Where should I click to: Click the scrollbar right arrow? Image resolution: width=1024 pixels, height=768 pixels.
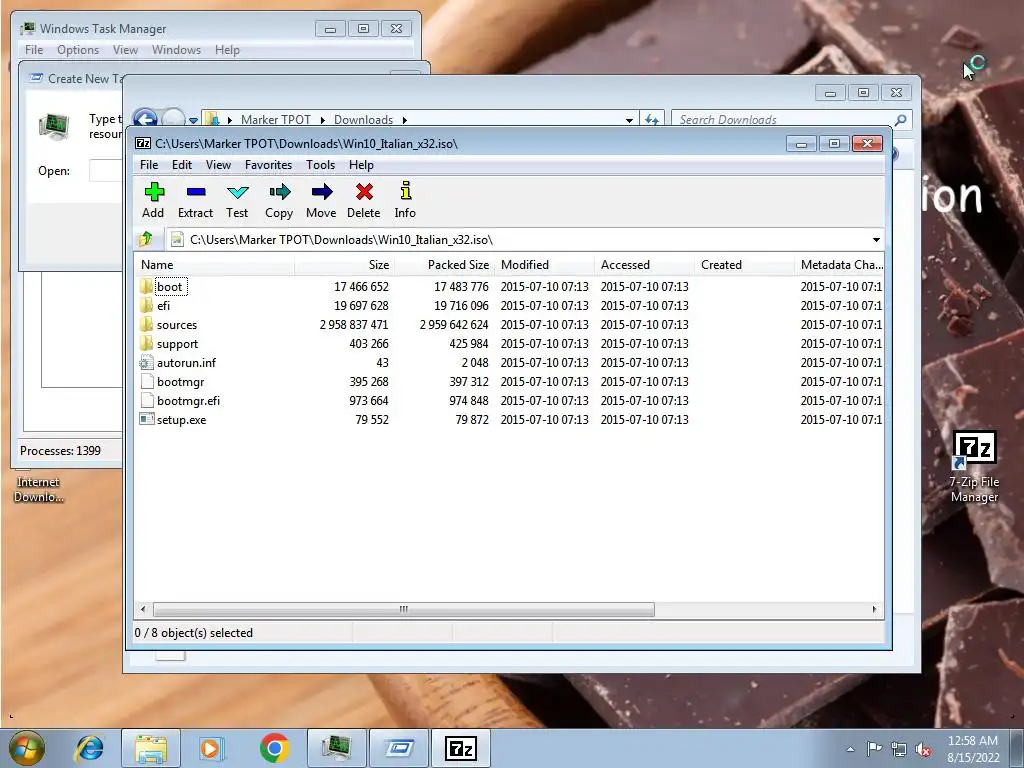click(x=874, y=609)
